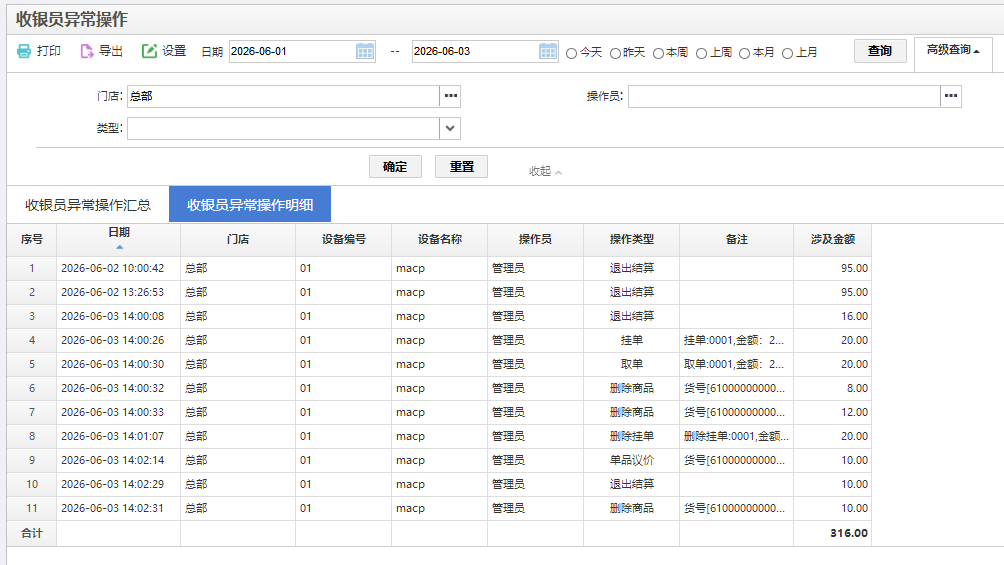Select the 上周 radio button
The image size is (1004, 565).
[x=702, y=53]
